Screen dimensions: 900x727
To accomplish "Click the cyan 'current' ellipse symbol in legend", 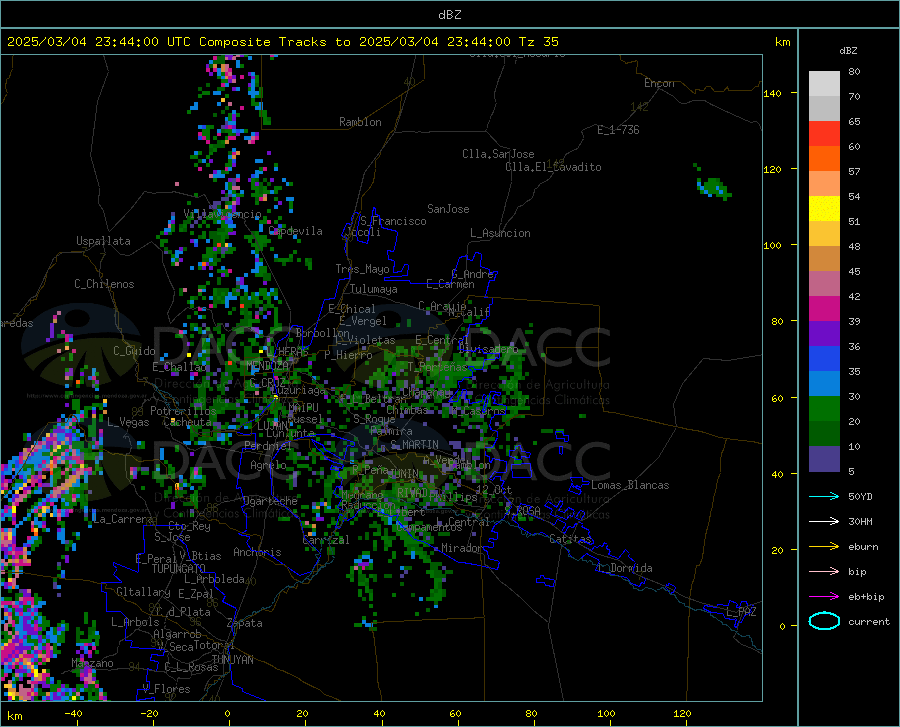I will (x=824, y=621).
